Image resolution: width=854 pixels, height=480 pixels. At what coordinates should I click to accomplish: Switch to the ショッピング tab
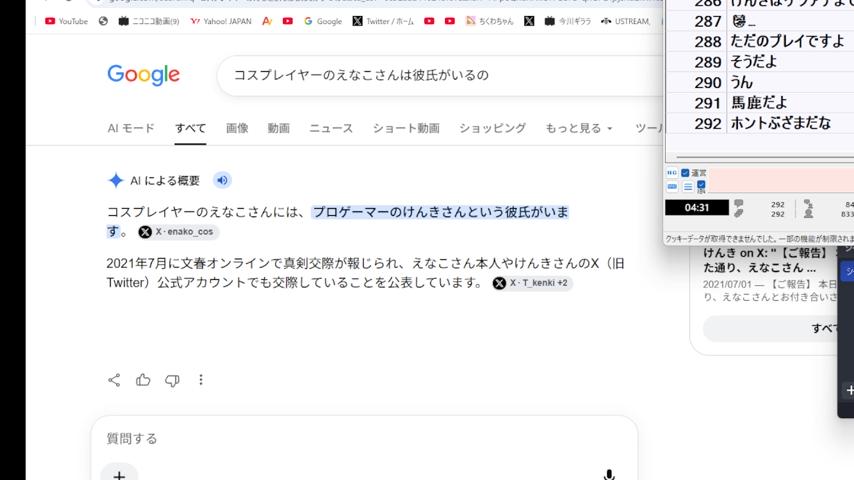[492, 128]
